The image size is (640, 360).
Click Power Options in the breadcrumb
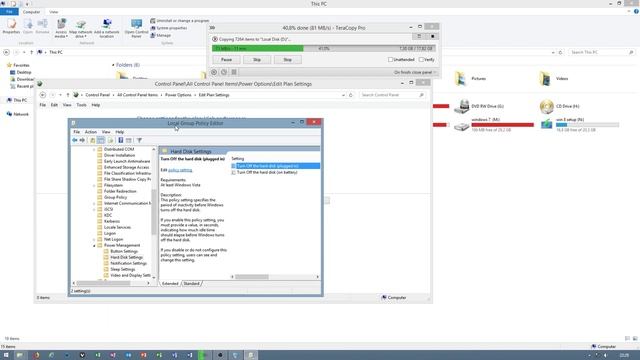click(x=178, y=95)
